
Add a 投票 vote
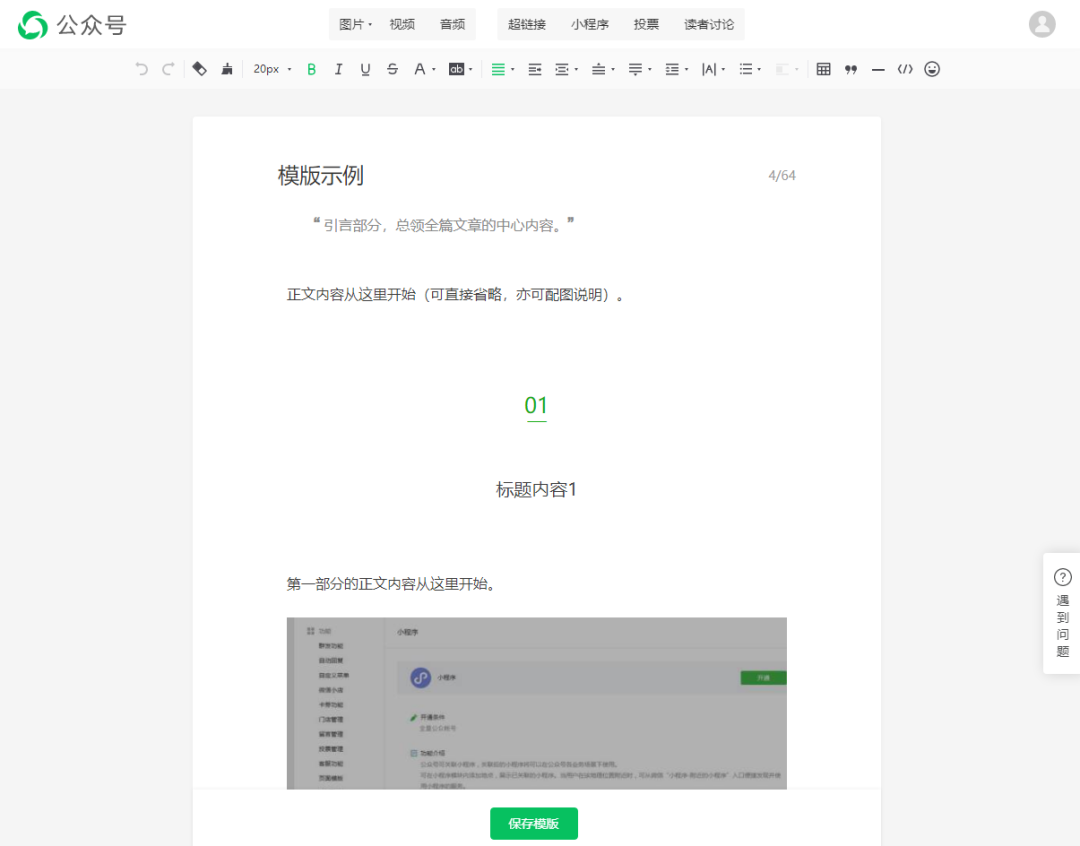pyautogui.click(x=646, y=24)
